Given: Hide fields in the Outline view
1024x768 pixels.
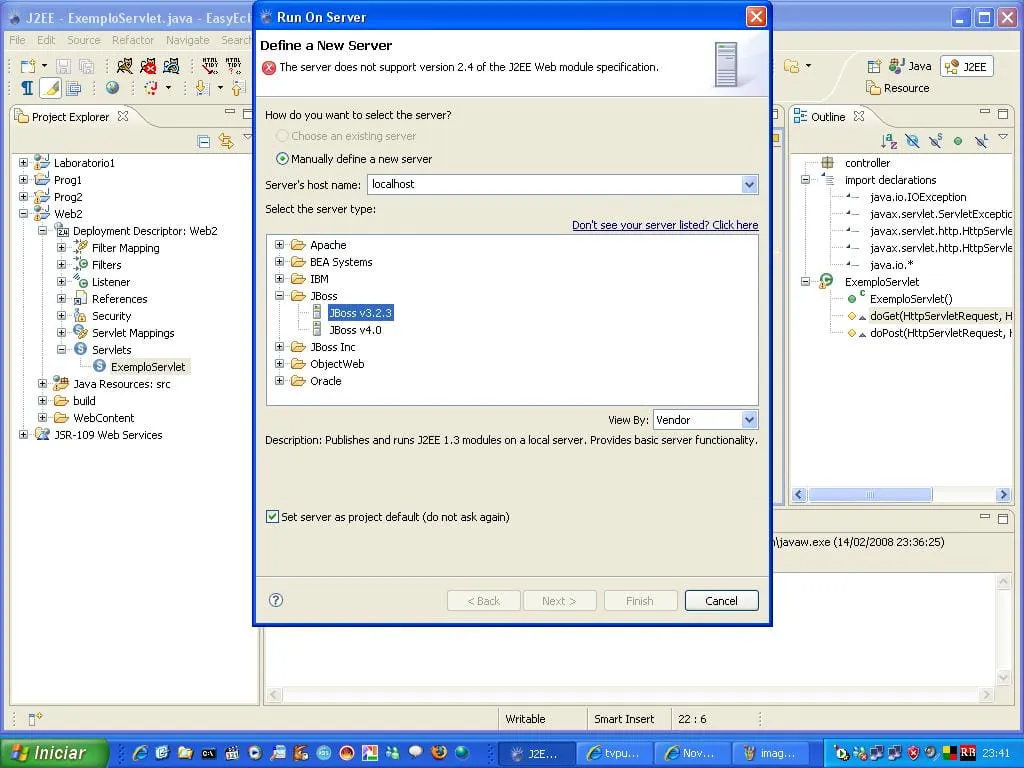Looking at the screenshot, I should coord(912,142).
